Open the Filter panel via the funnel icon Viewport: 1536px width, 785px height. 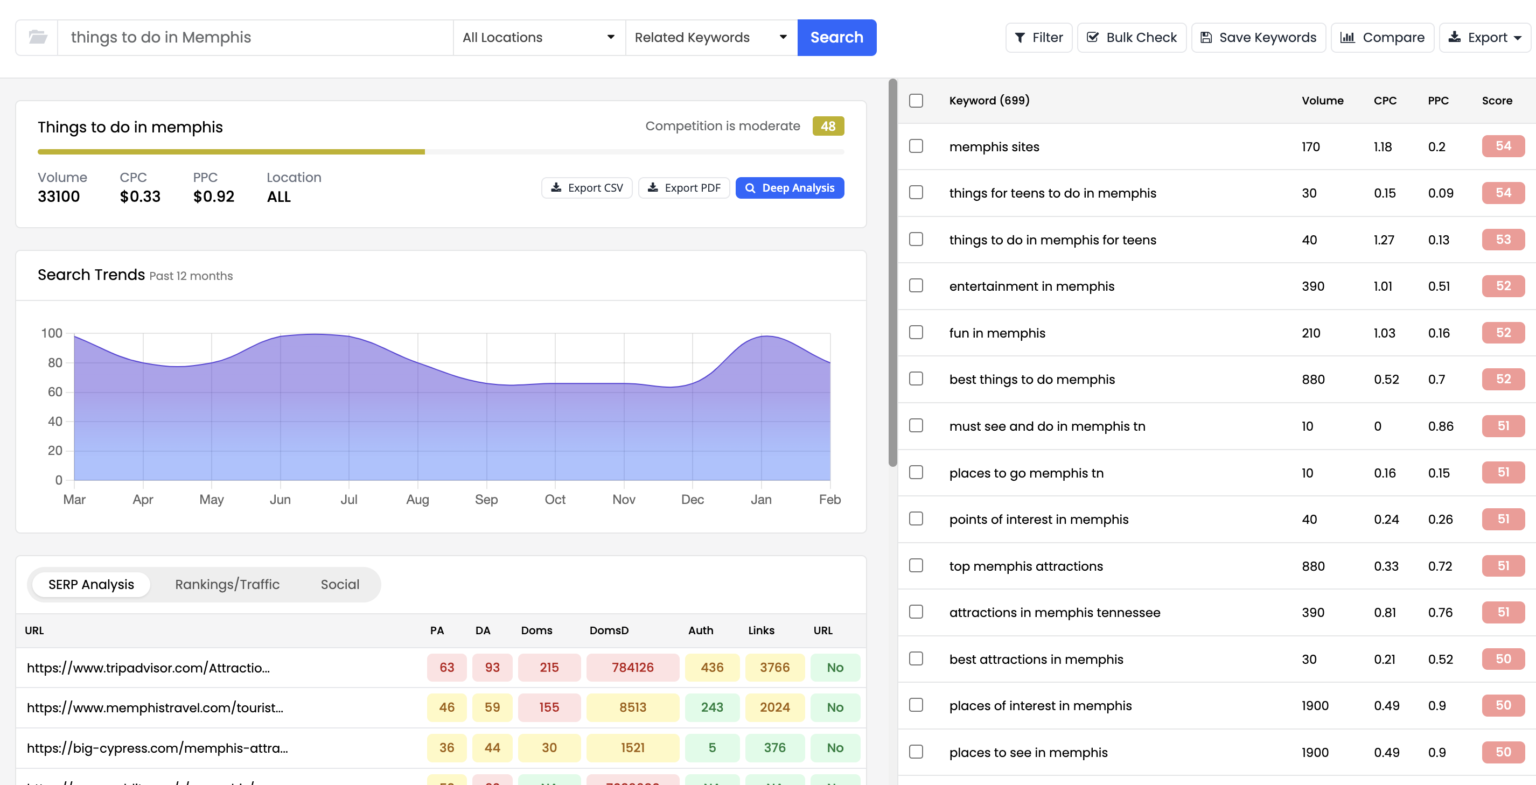pyautogui.click(x=1020, y=37)
